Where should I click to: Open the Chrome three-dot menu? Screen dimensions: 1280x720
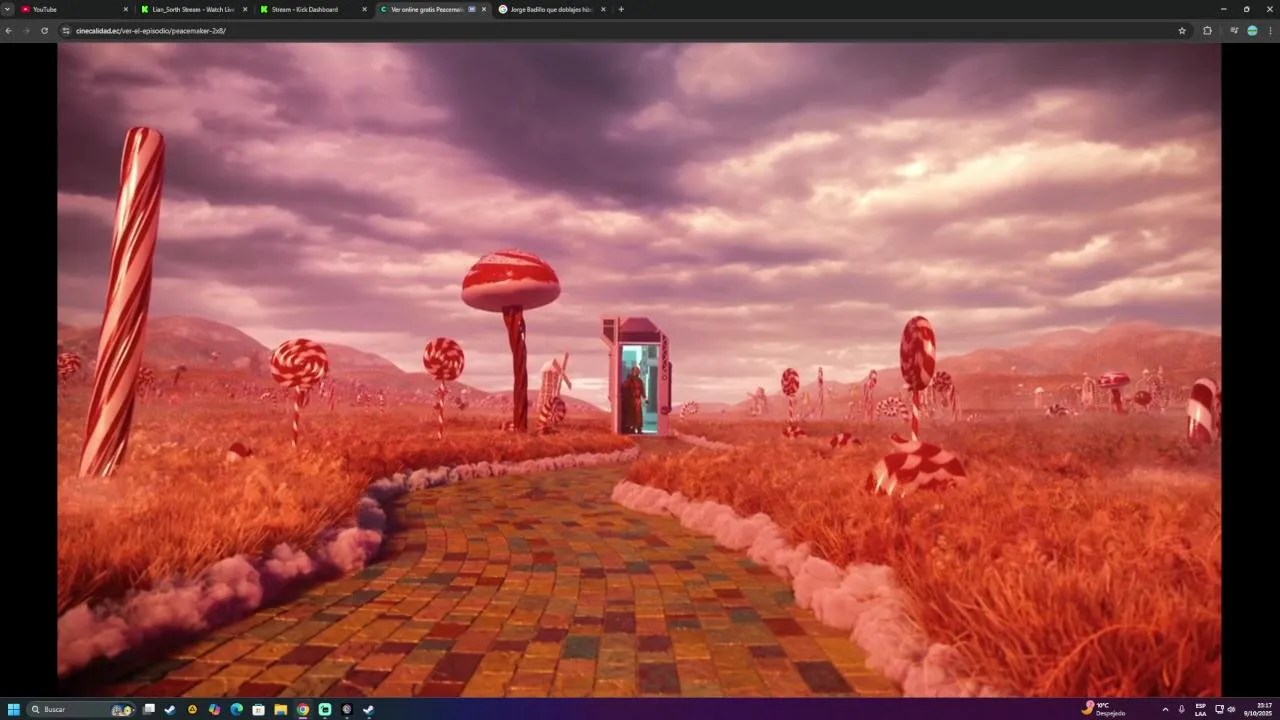click(1270, 30)
